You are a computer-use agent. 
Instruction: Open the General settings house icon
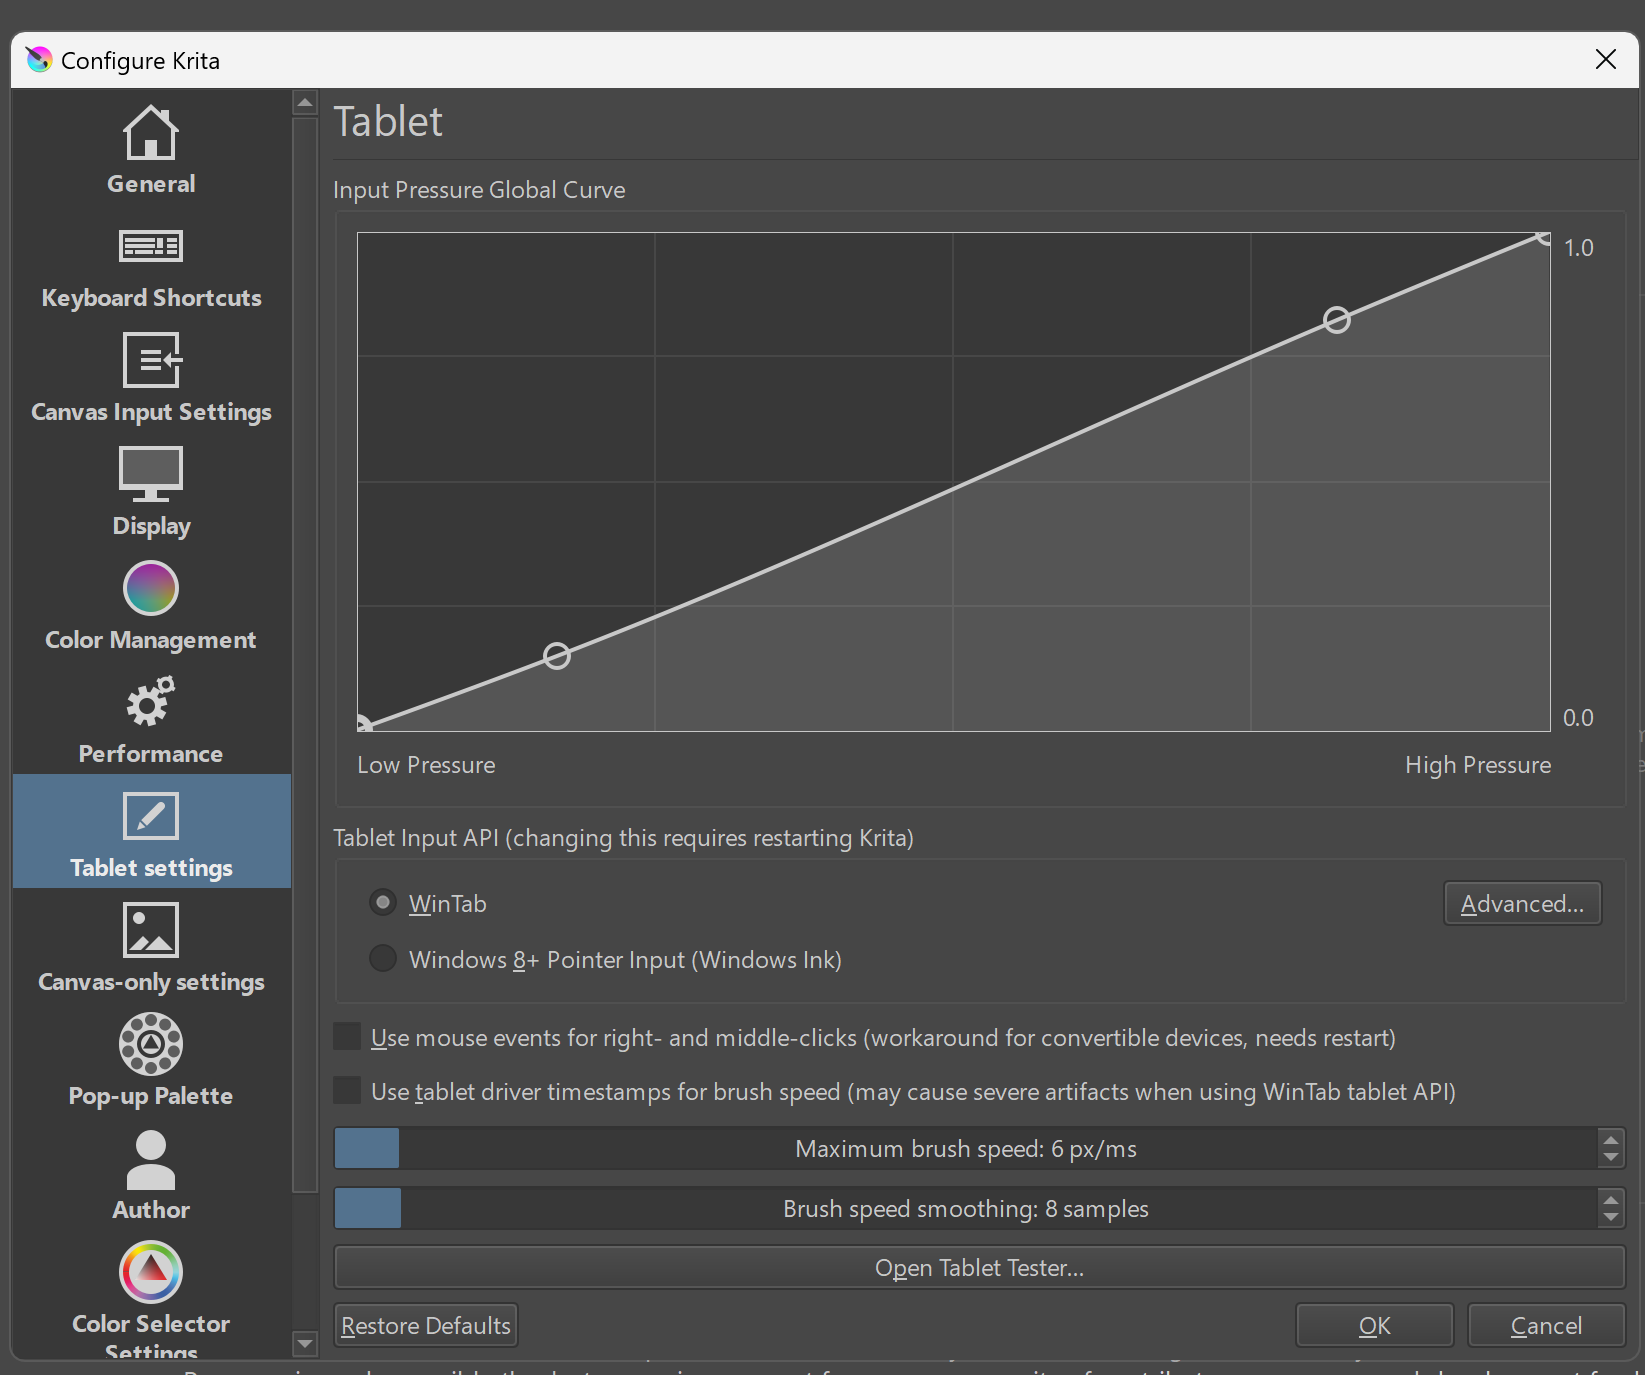(151, 132)
